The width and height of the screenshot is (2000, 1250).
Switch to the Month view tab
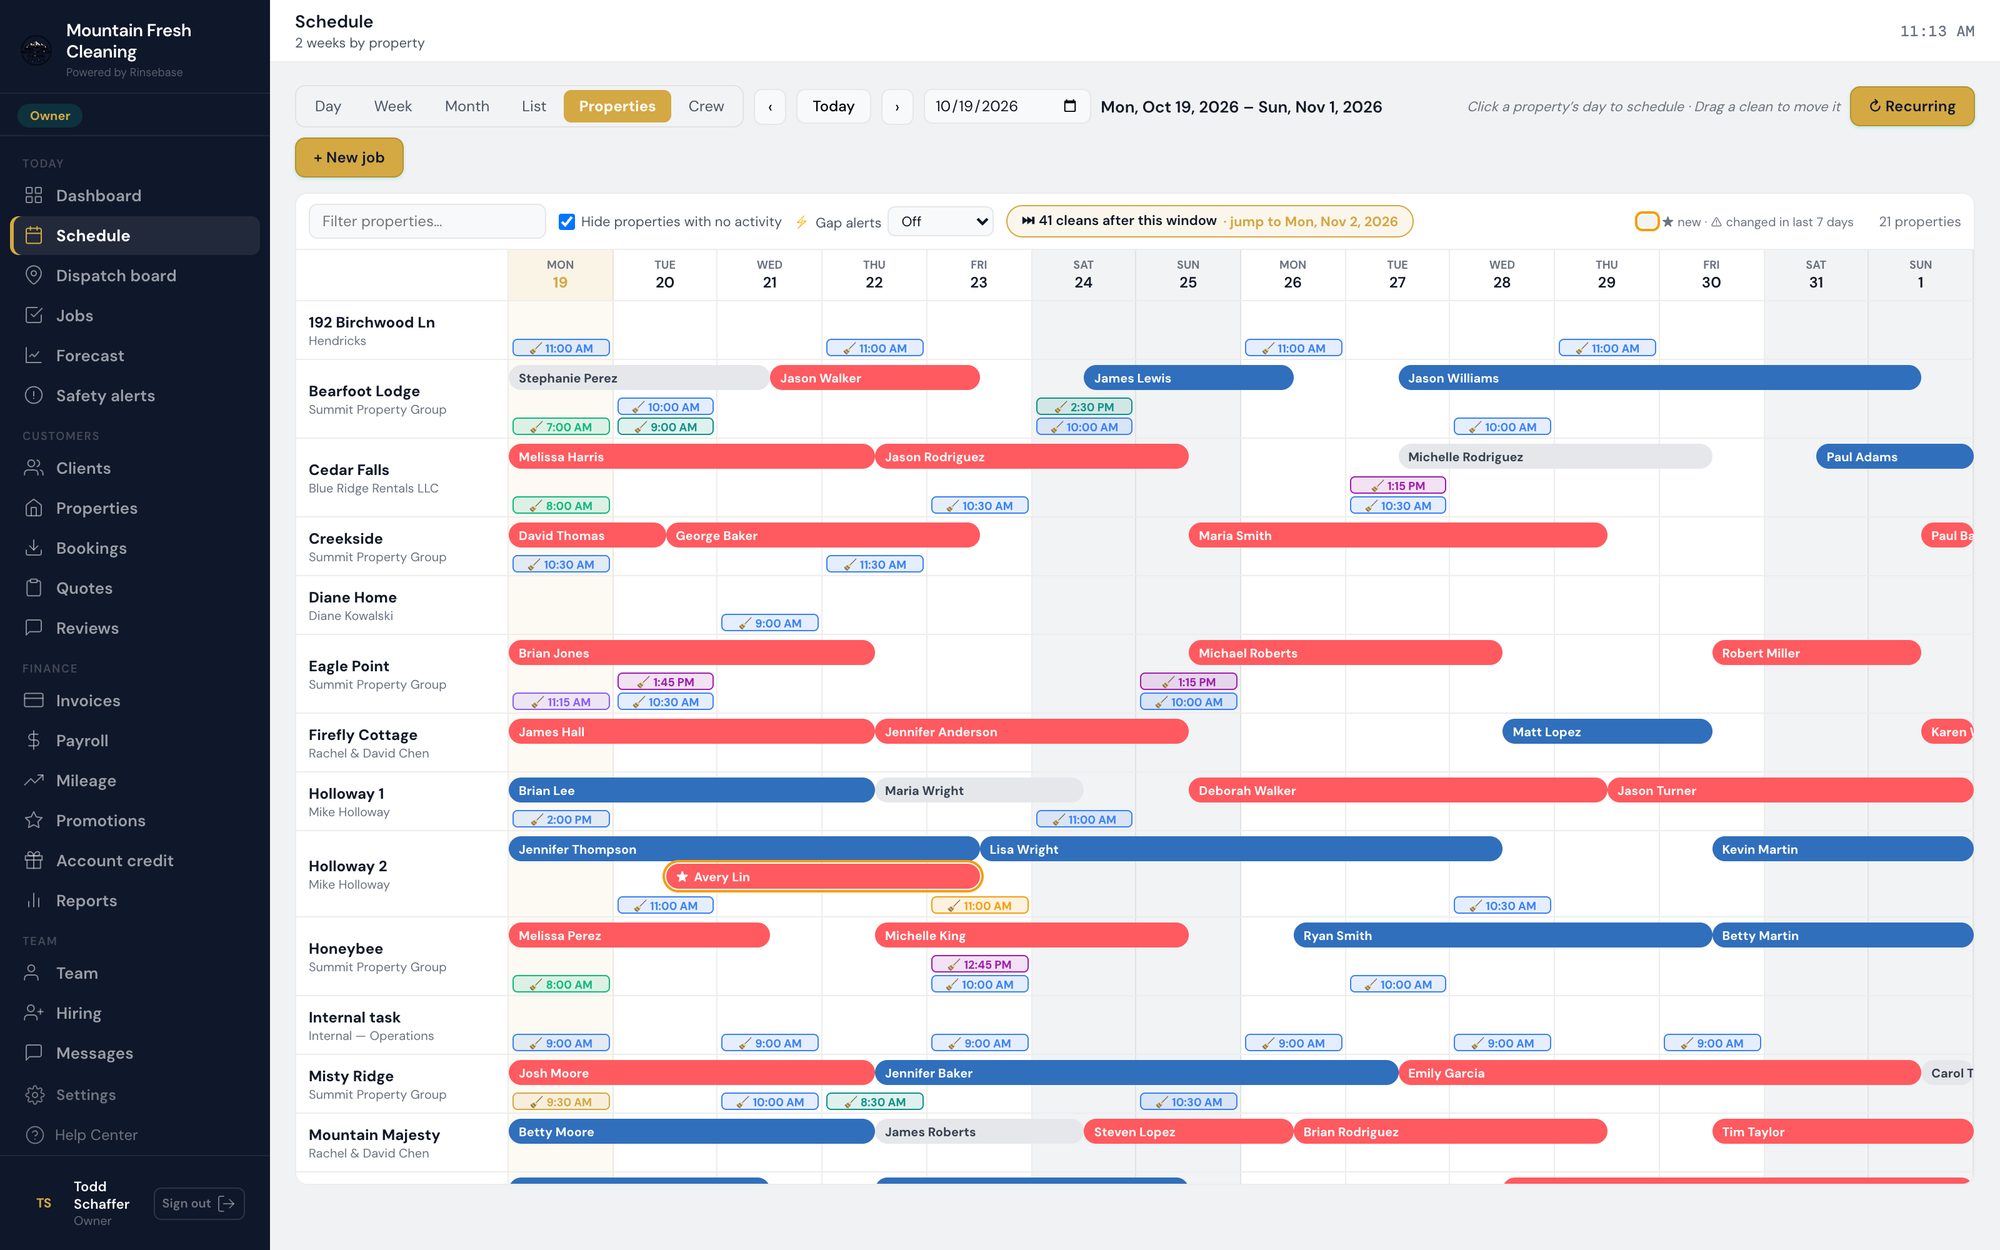pos(467,106)
